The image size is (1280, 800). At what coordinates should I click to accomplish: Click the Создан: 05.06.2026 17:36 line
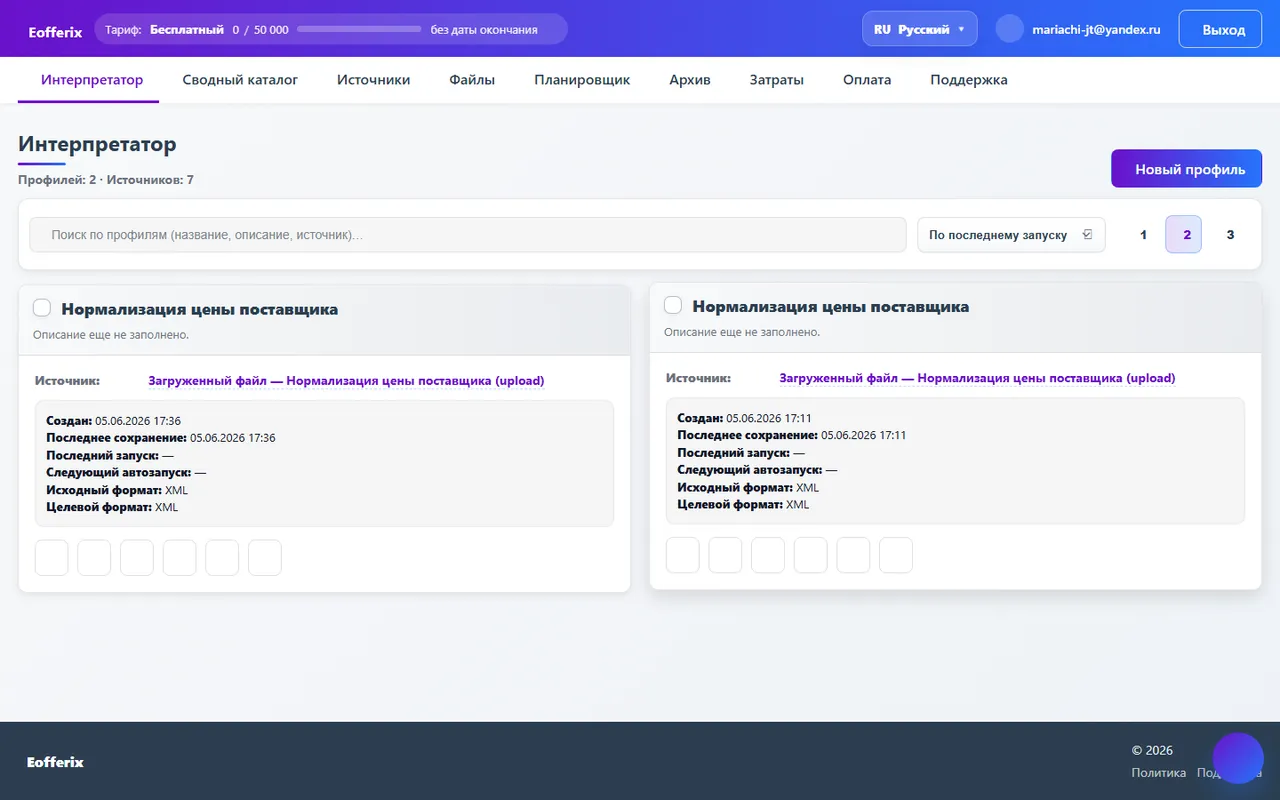click(114, 421)
